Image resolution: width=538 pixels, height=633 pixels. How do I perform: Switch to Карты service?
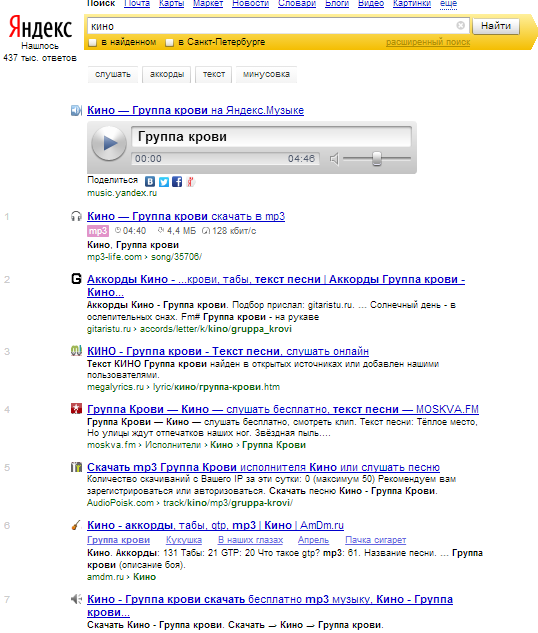(171, 4)
